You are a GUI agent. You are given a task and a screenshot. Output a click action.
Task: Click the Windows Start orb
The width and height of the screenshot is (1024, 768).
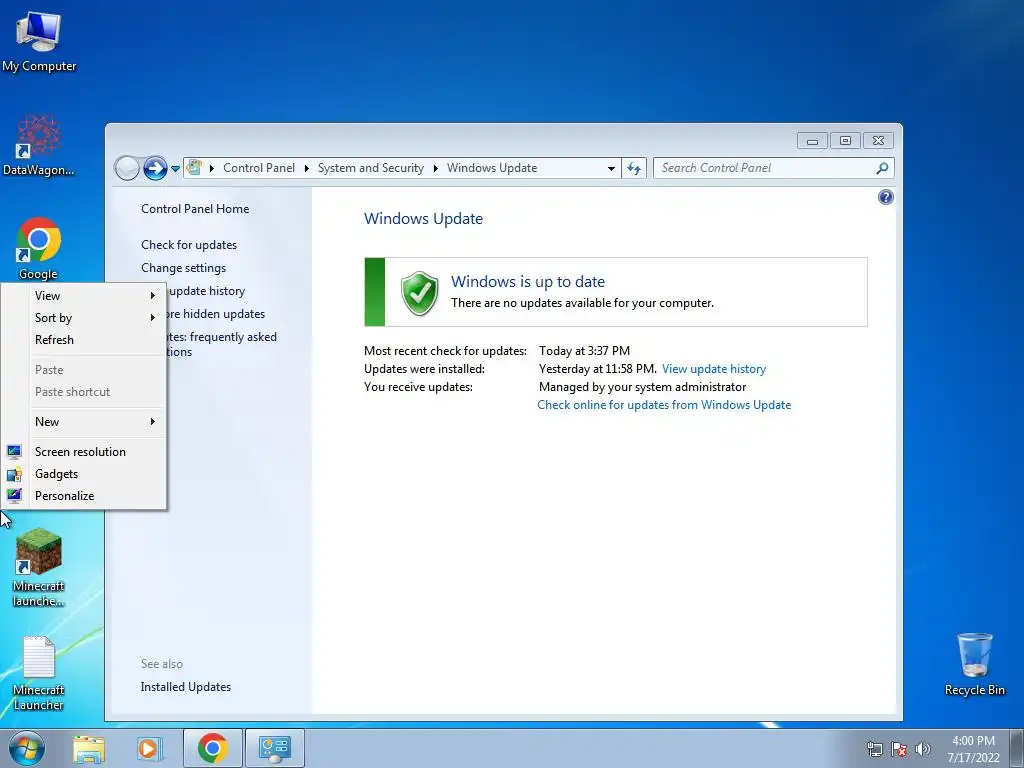coord(27,748)
